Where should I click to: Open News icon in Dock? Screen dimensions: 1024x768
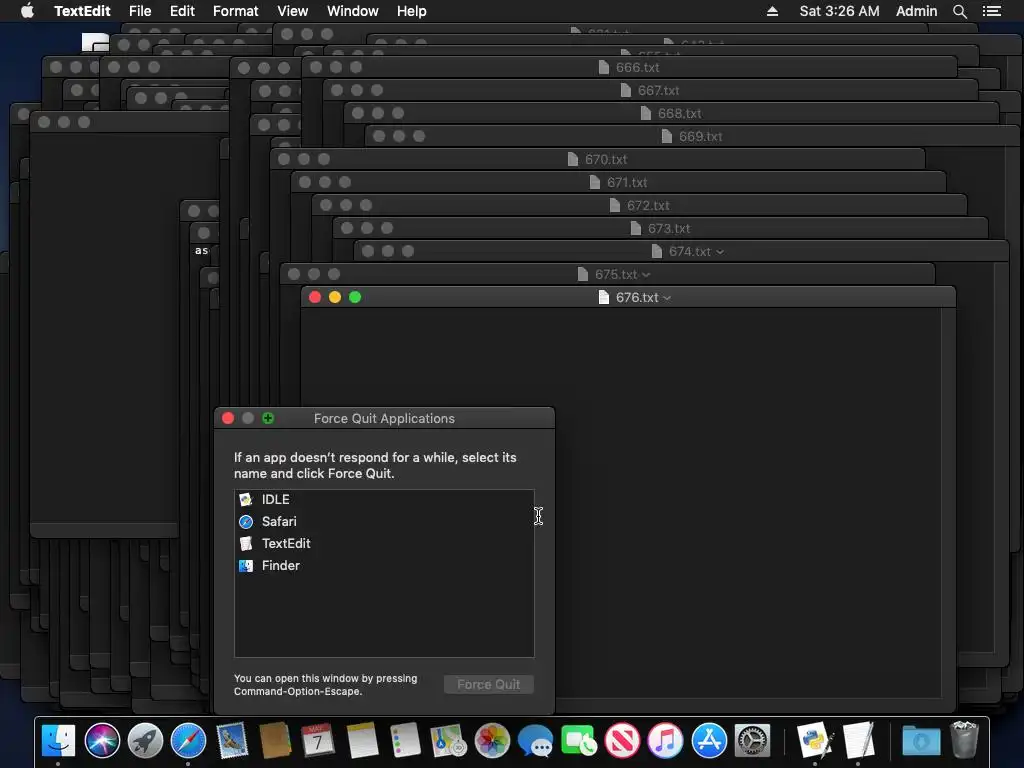coord(622,741)
